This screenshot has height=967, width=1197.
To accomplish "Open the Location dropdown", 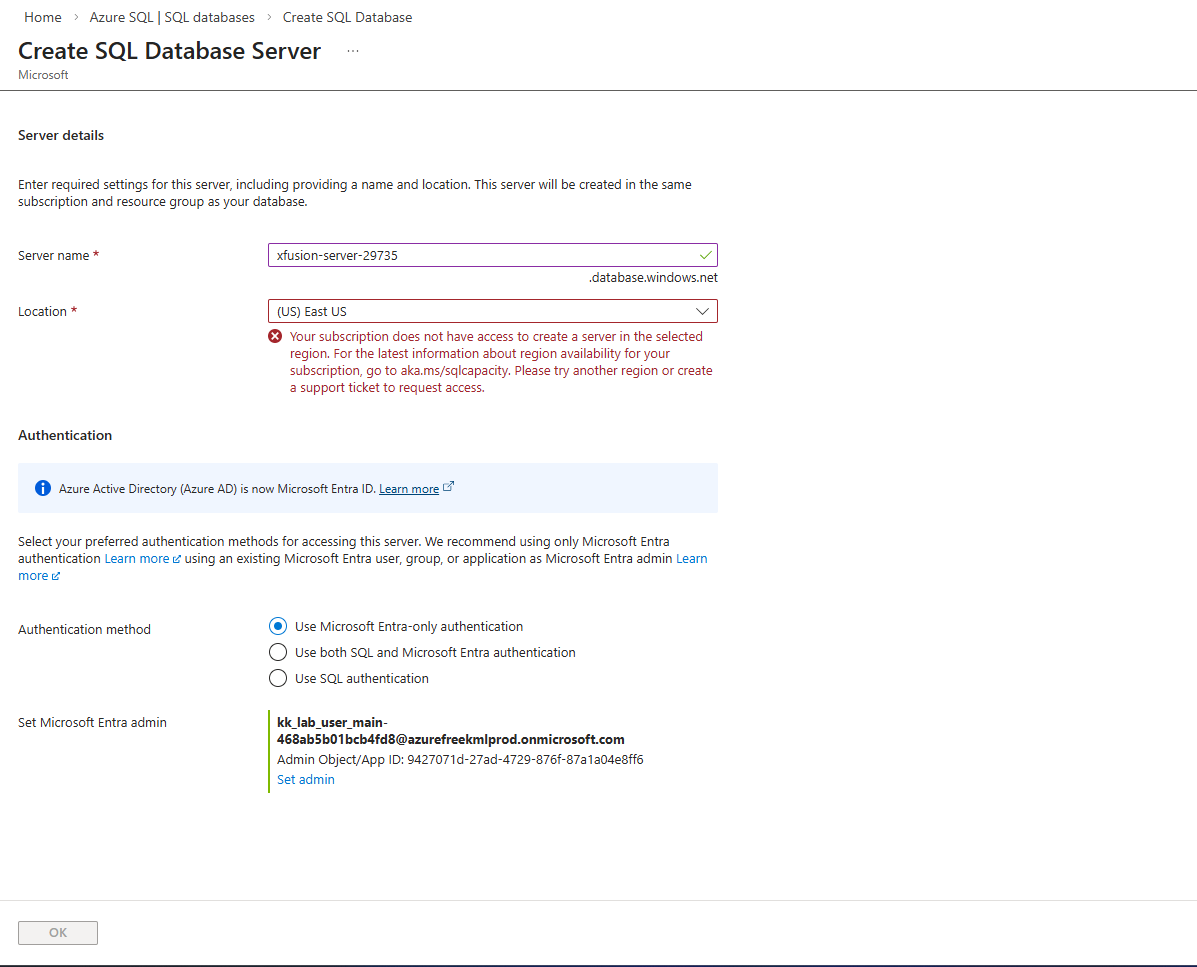I will tap(492, 311).
